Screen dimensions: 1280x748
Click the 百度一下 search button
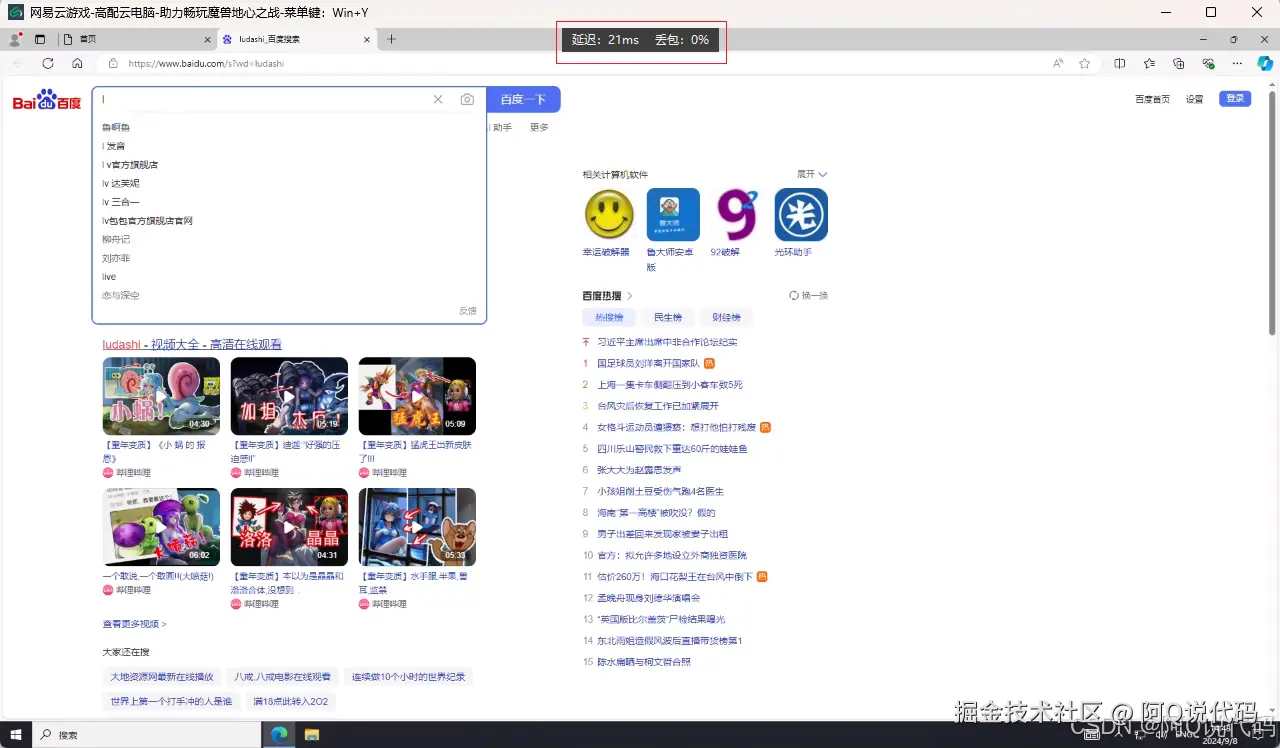[524, 99]
